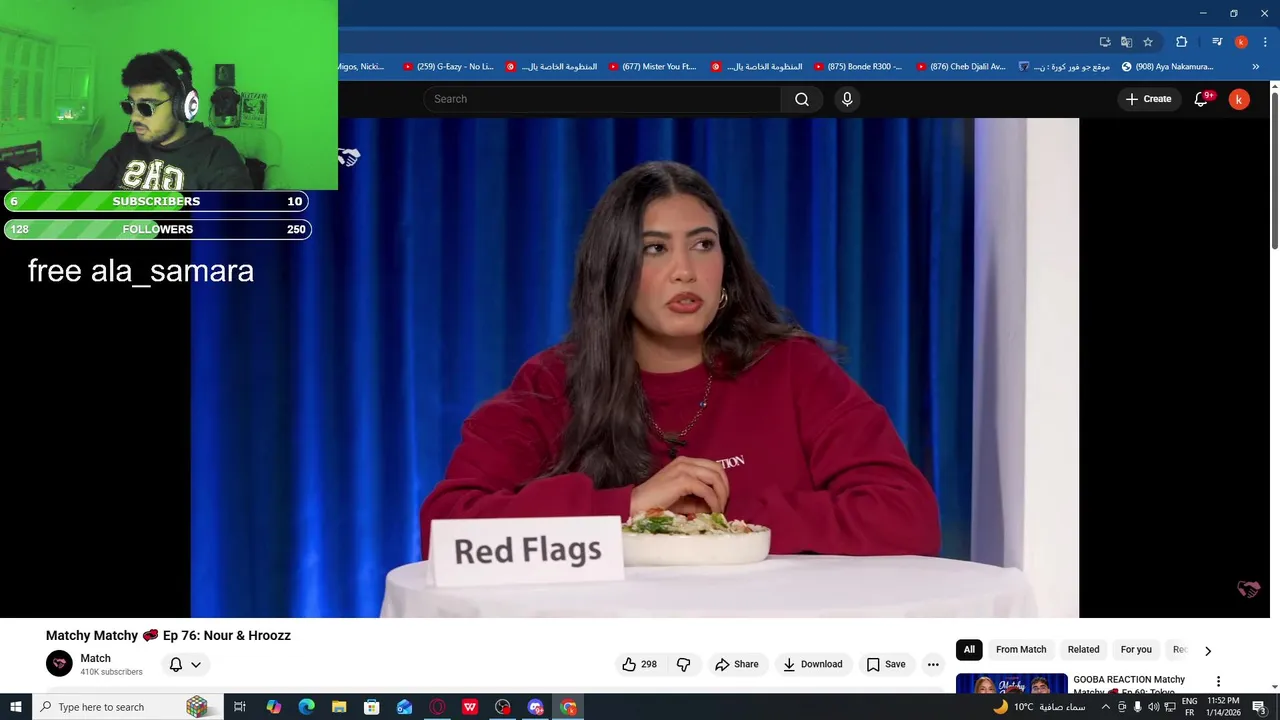Open bookmark (677) Mister You Ft...

click(652, 67)
